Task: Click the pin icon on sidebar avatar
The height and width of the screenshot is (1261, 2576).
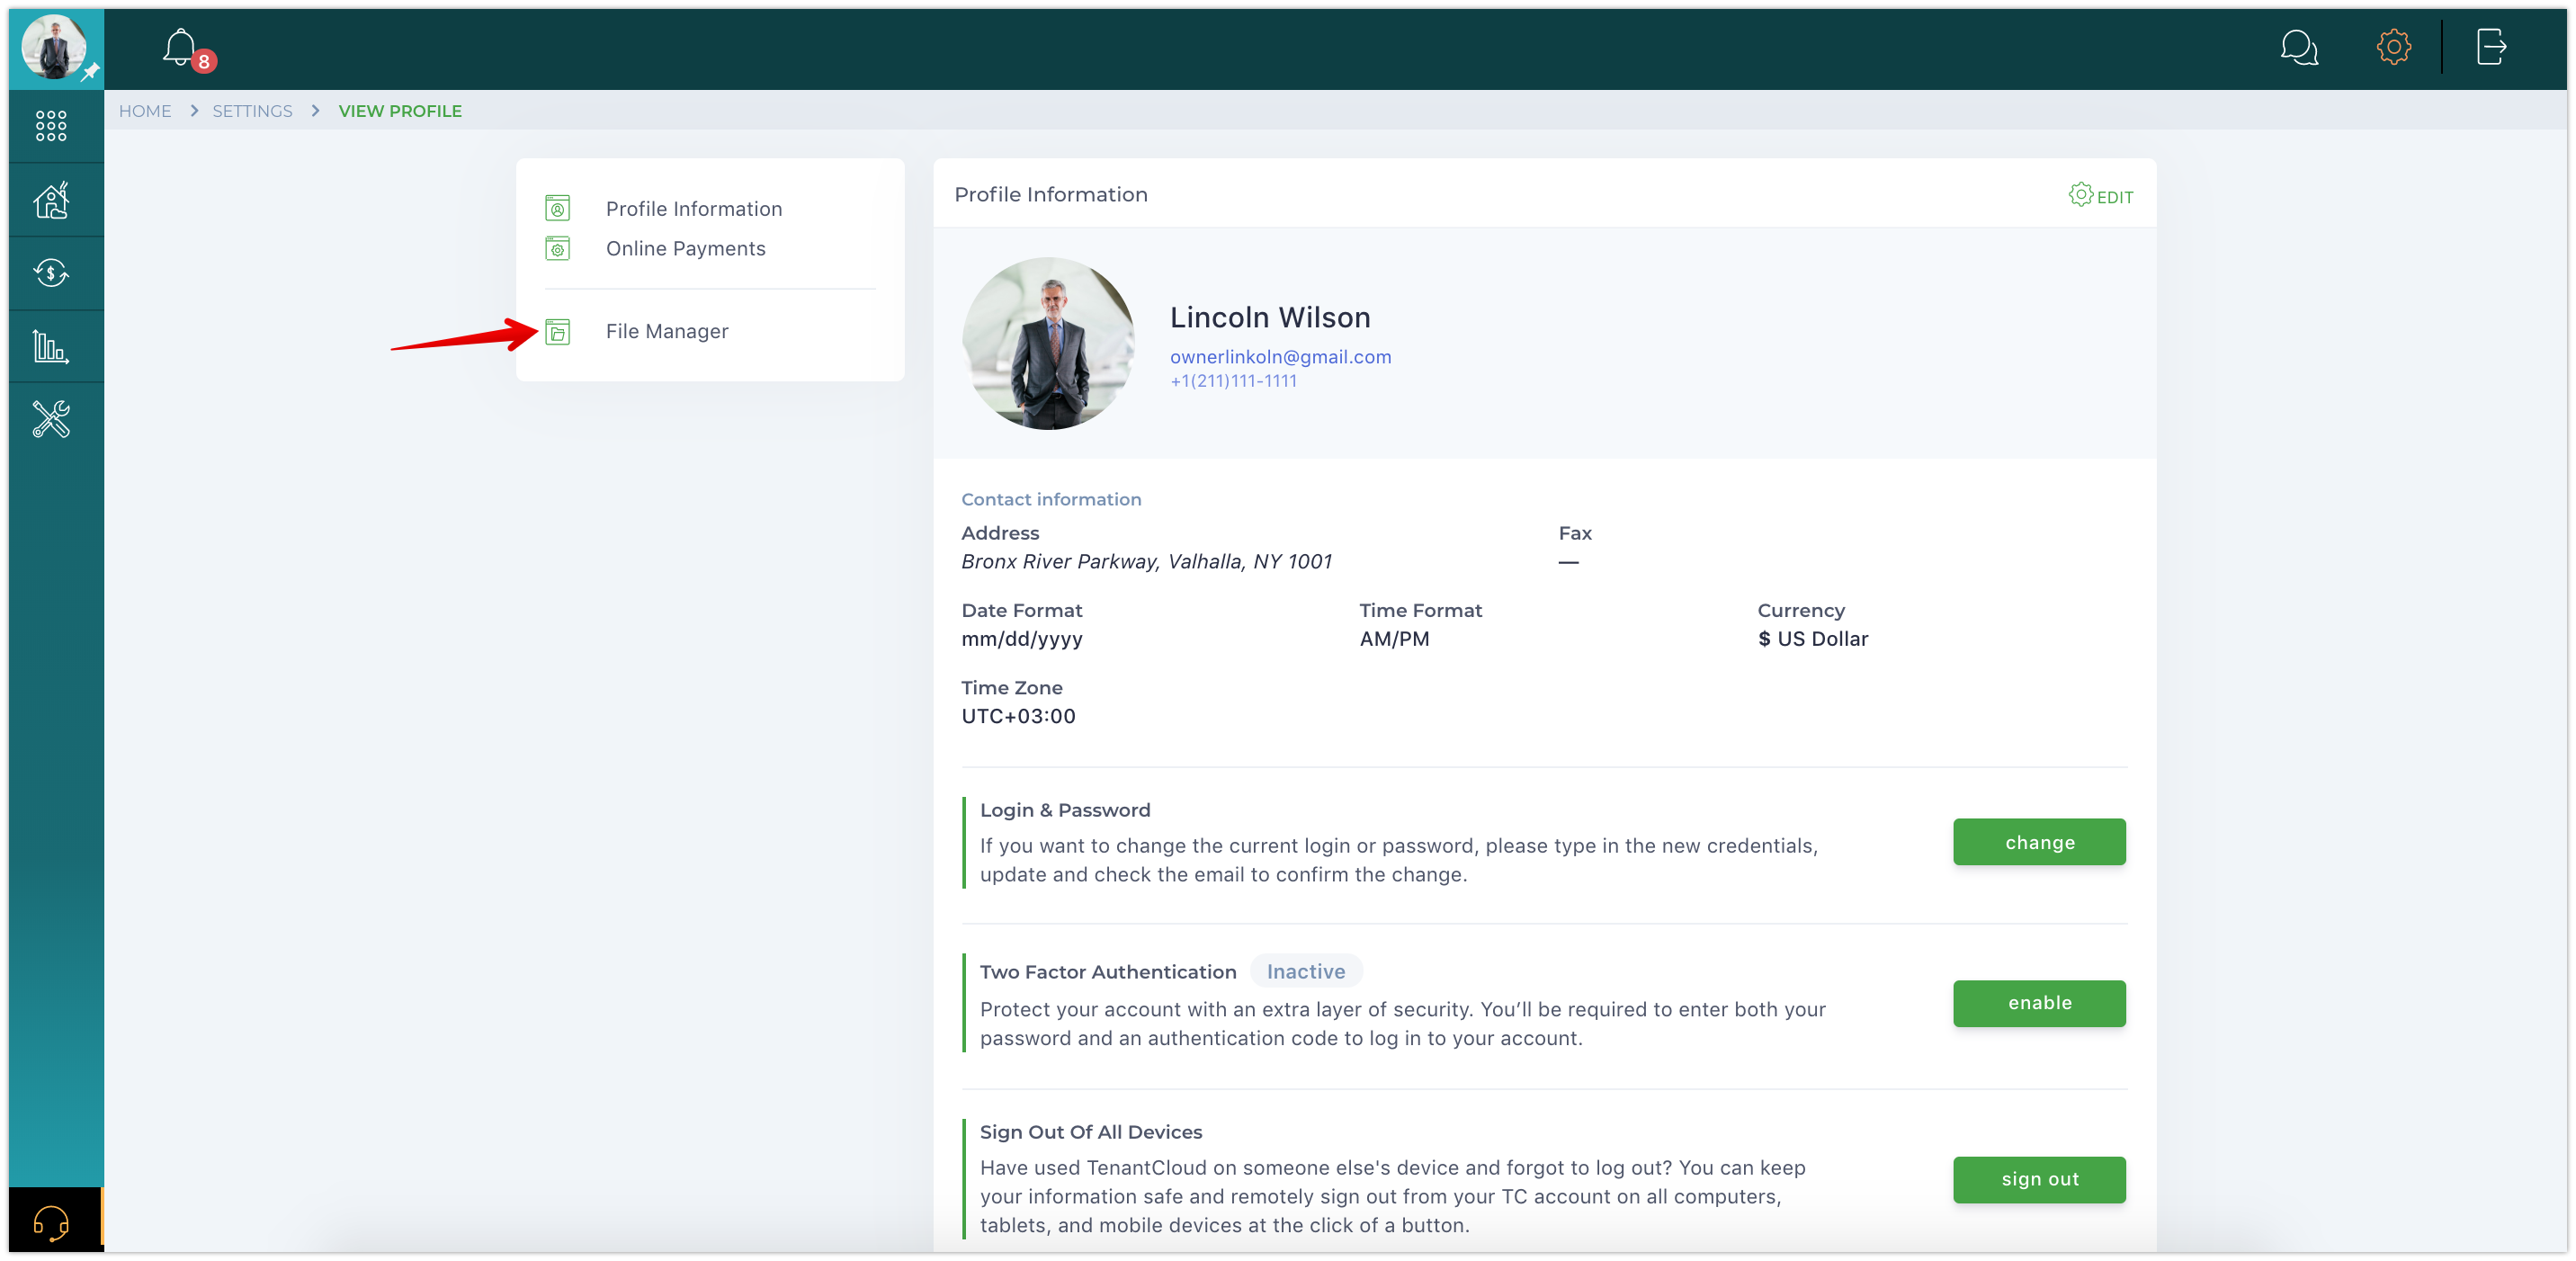Action: 90,72
